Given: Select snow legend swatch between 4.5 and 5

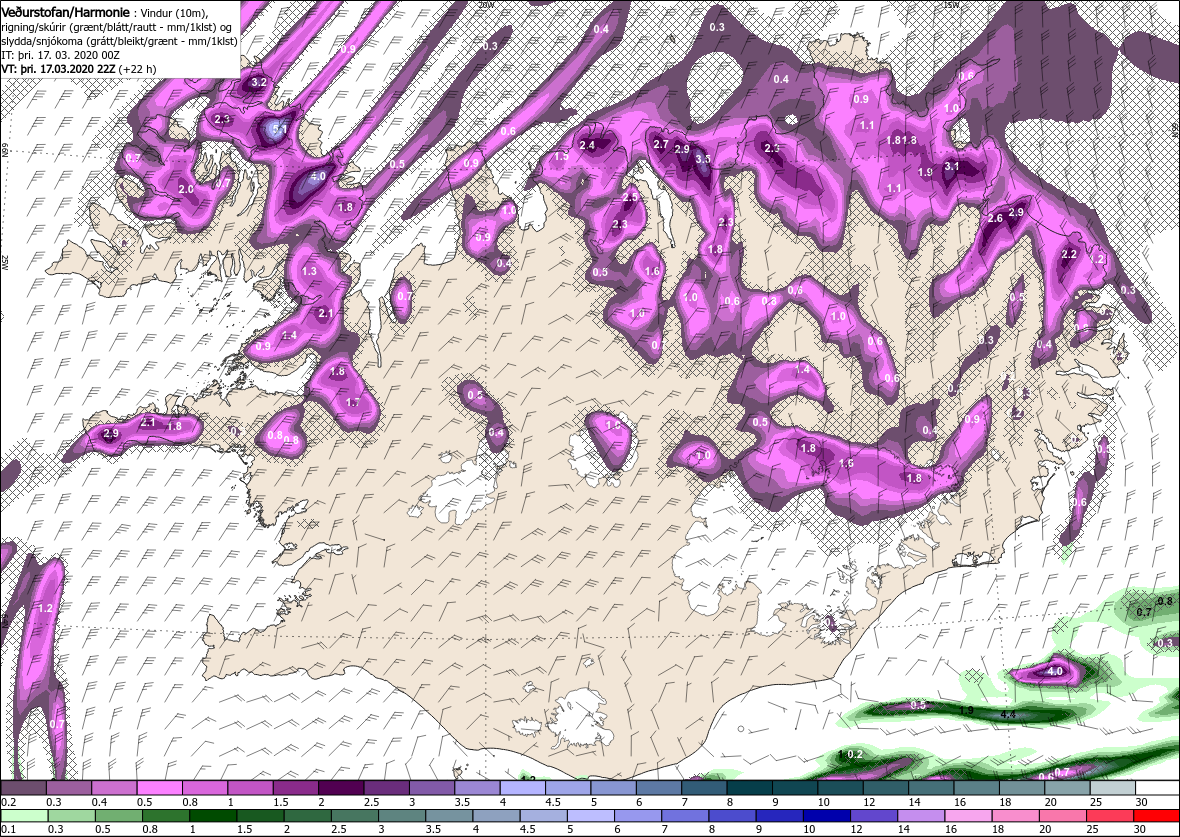Looking at the screenshot, I should click(x=567, y=788).
